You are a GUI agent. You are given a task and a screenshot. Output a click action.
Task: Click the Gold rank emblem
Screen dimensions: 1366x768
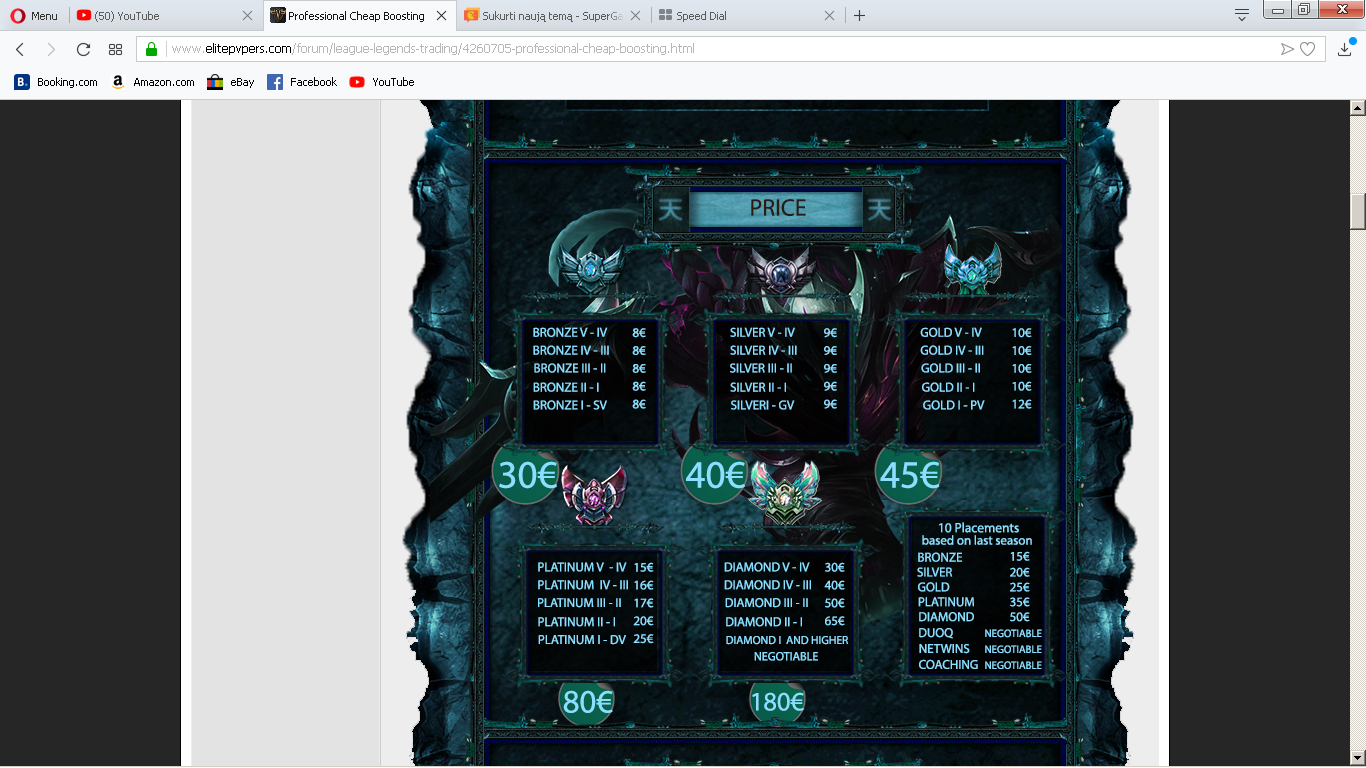click(x=973, y=266)
